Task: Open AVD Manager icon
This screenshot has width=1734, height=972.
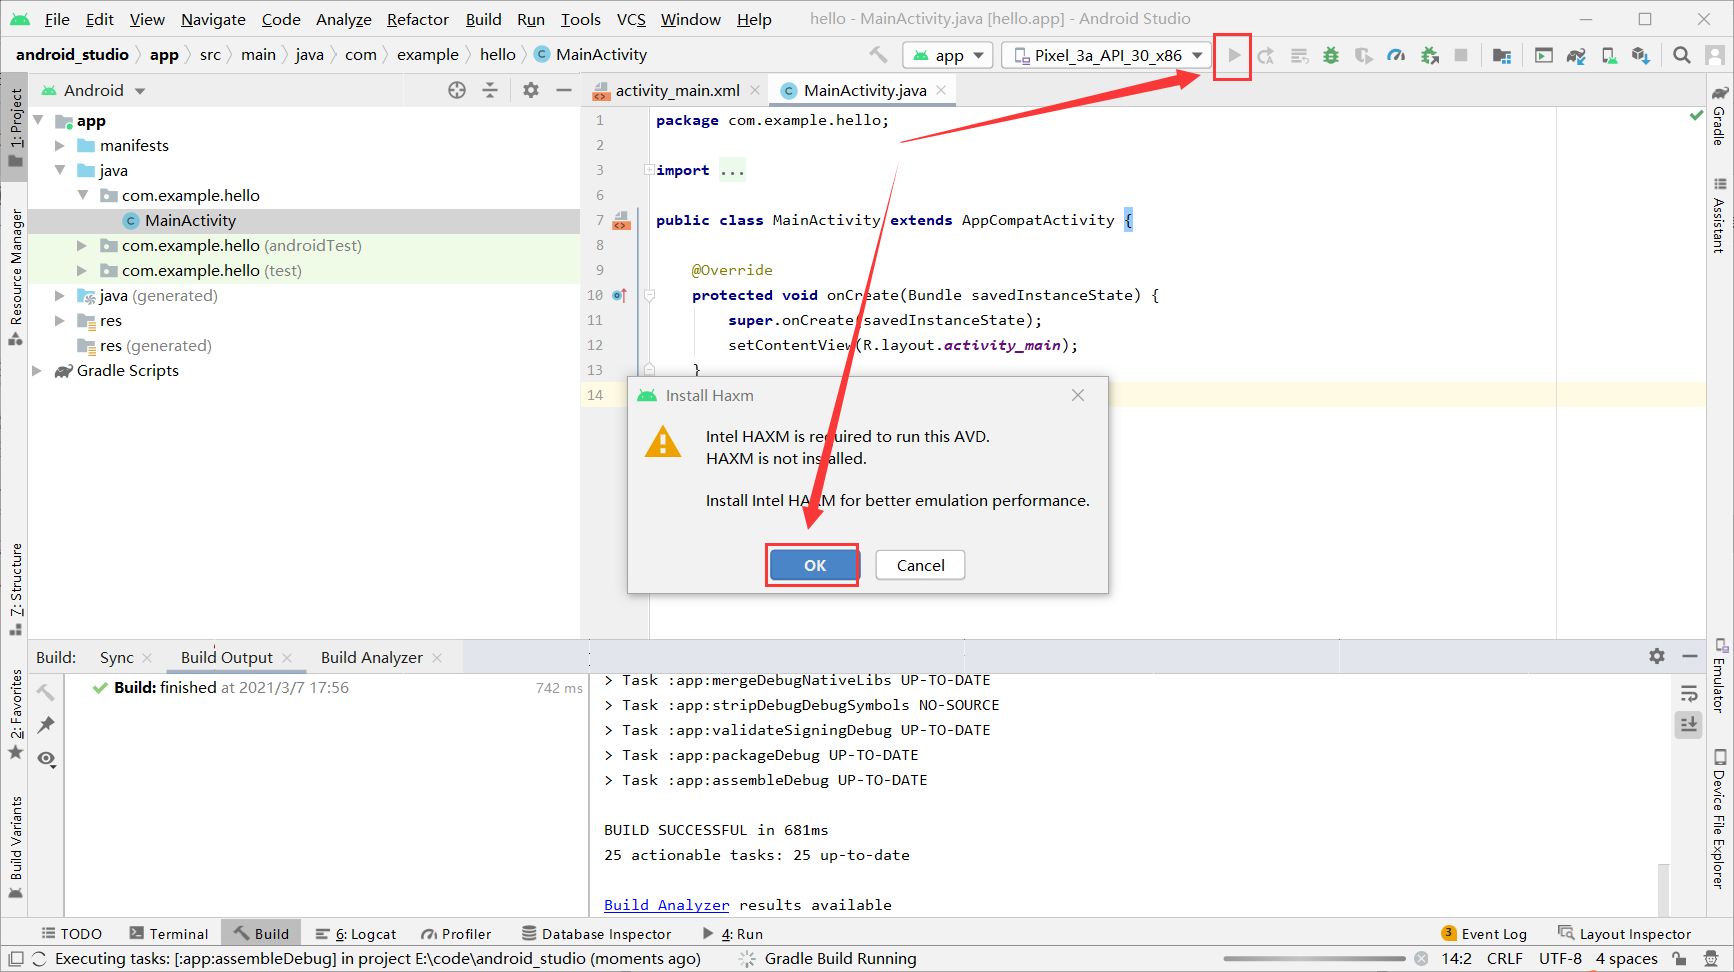Action: click(1609, 55)
